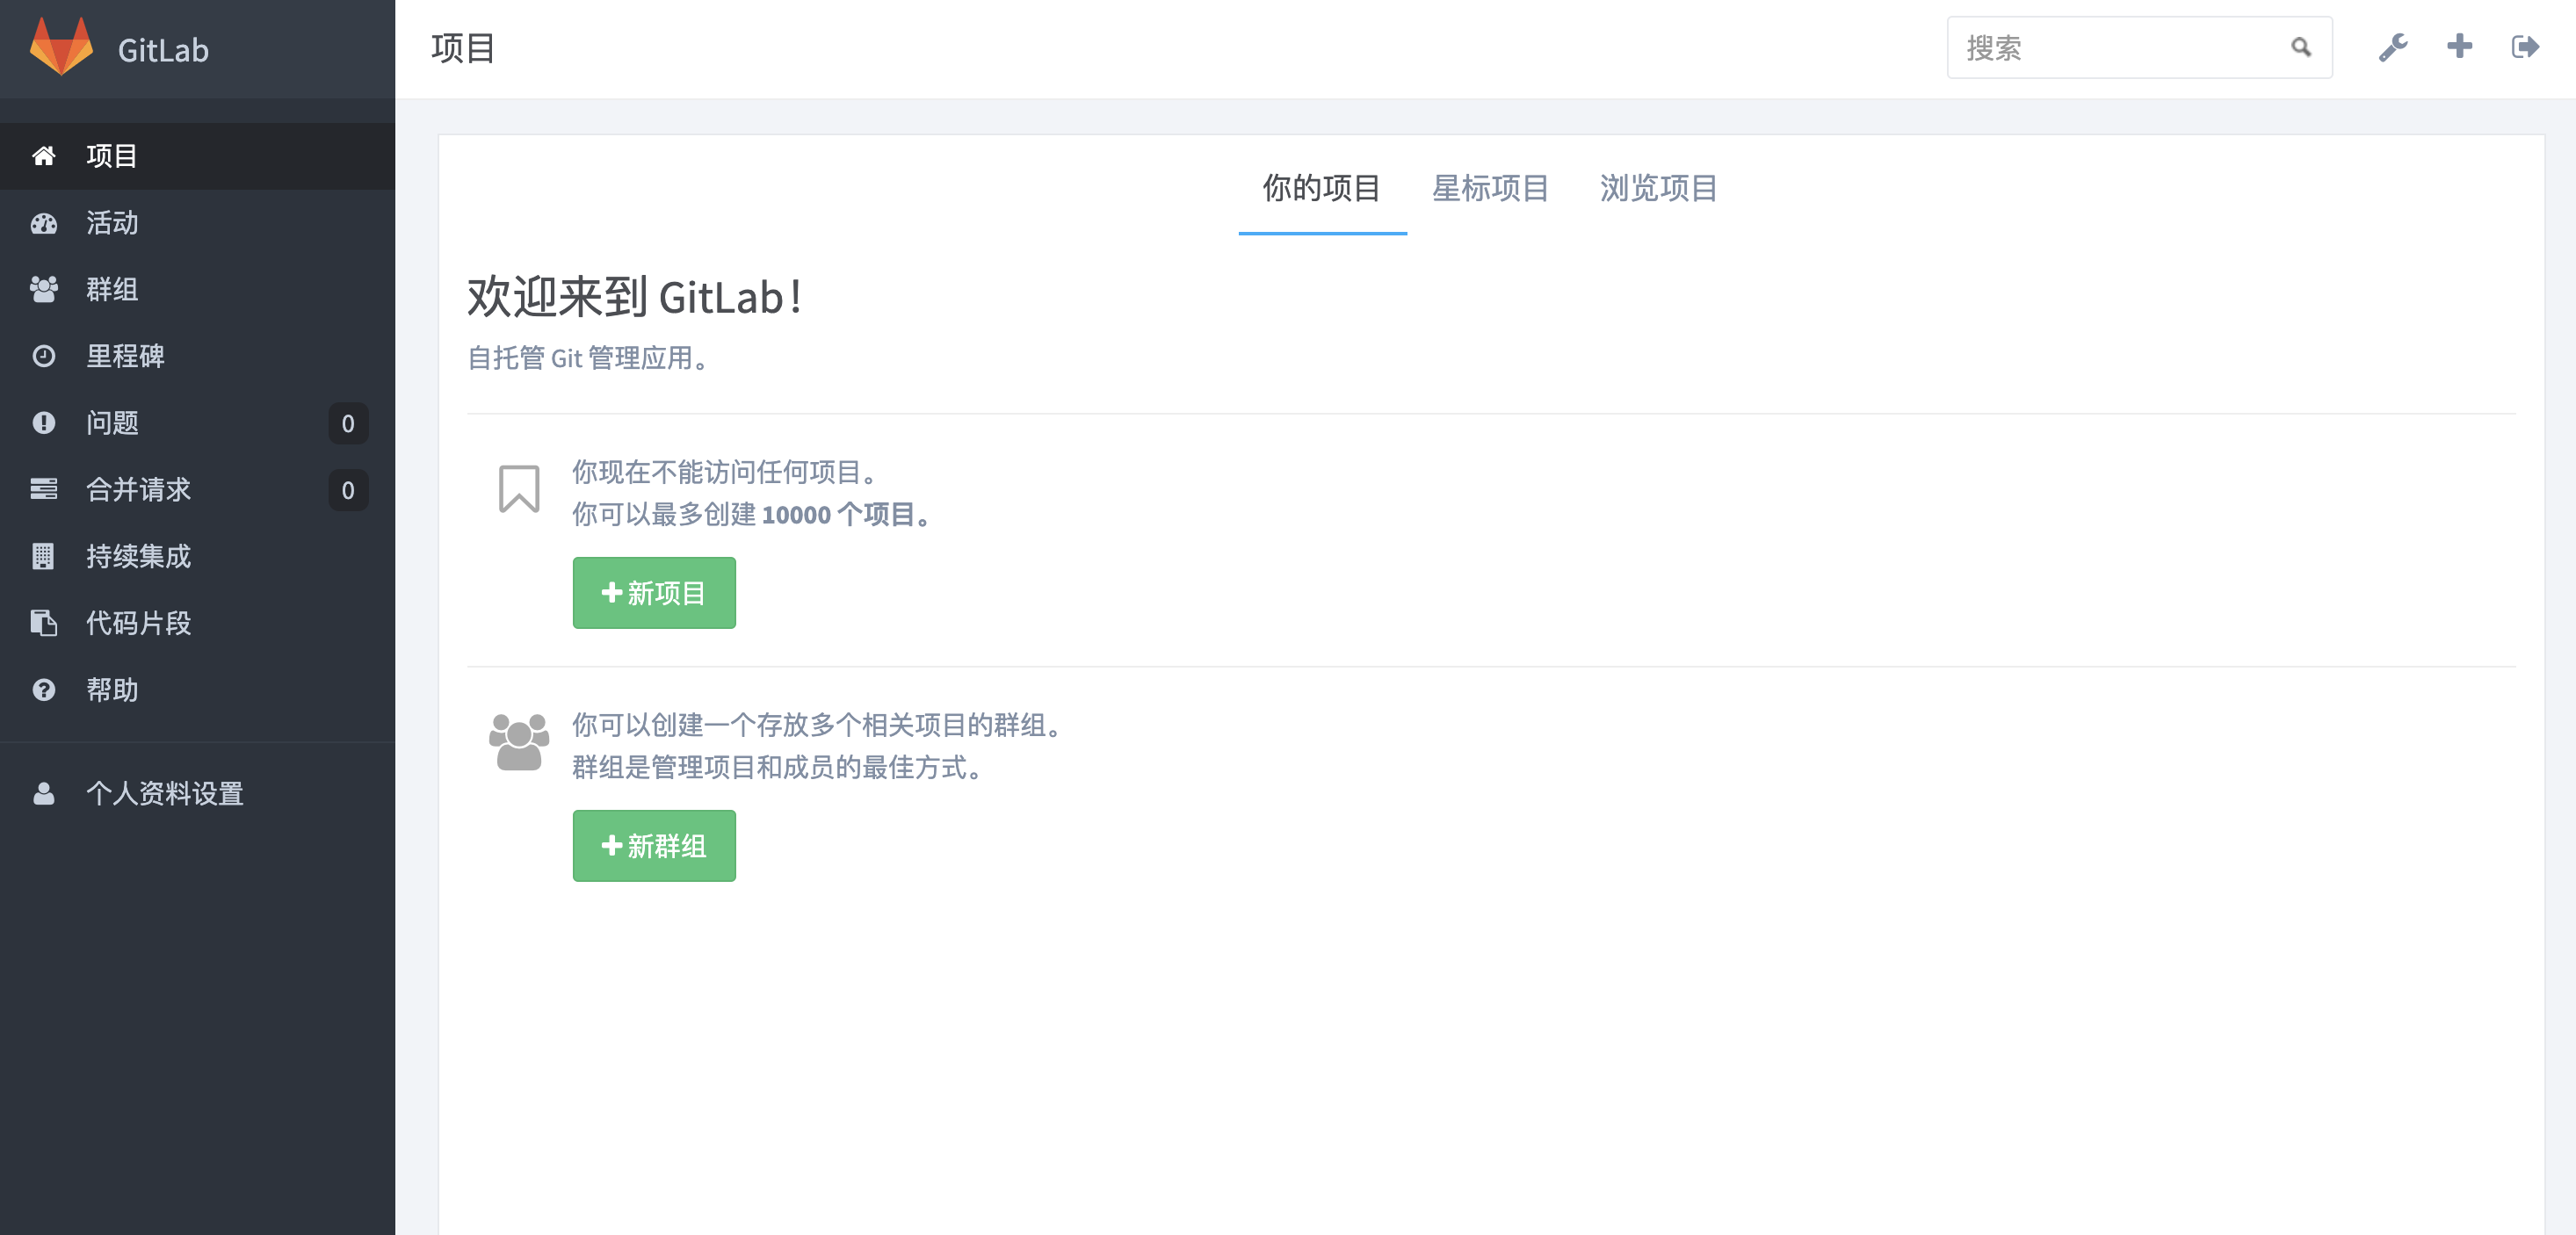2576x1235 pixels.
Task: Open the 代码片段 (Snippets) sidebar icon
Action: pos(44,623)
